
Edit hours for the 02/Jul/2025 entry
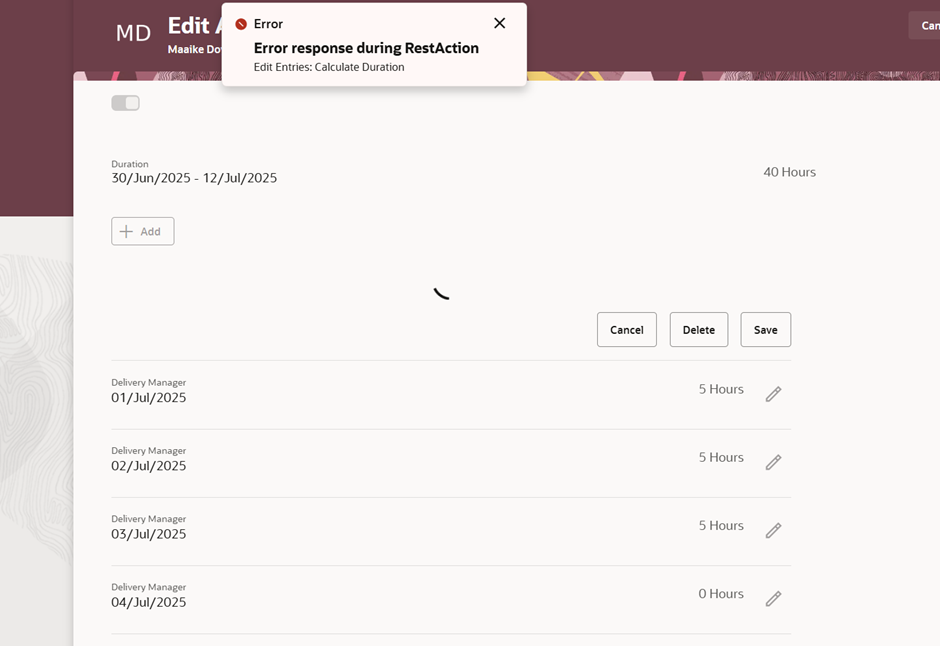point(773,463)
